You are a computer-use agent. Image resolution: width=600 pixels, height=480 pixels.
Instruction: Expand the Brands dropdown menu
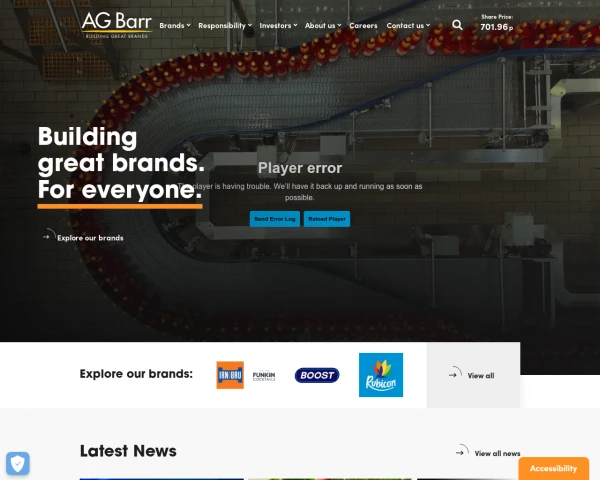pyautogui.click(x=175, y=26)
